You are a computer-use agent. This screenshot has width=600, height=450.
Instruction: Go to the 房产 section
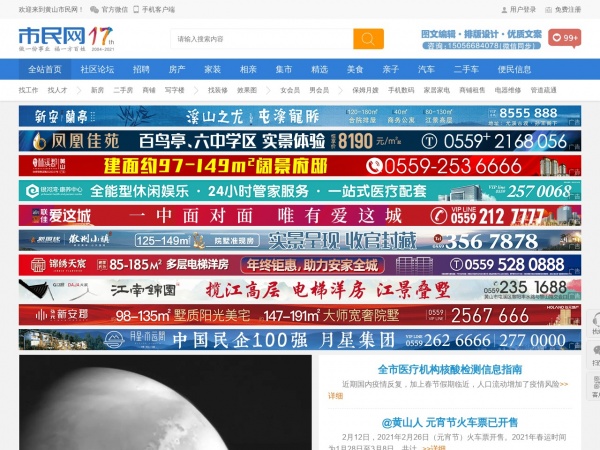tap(177, 69)
